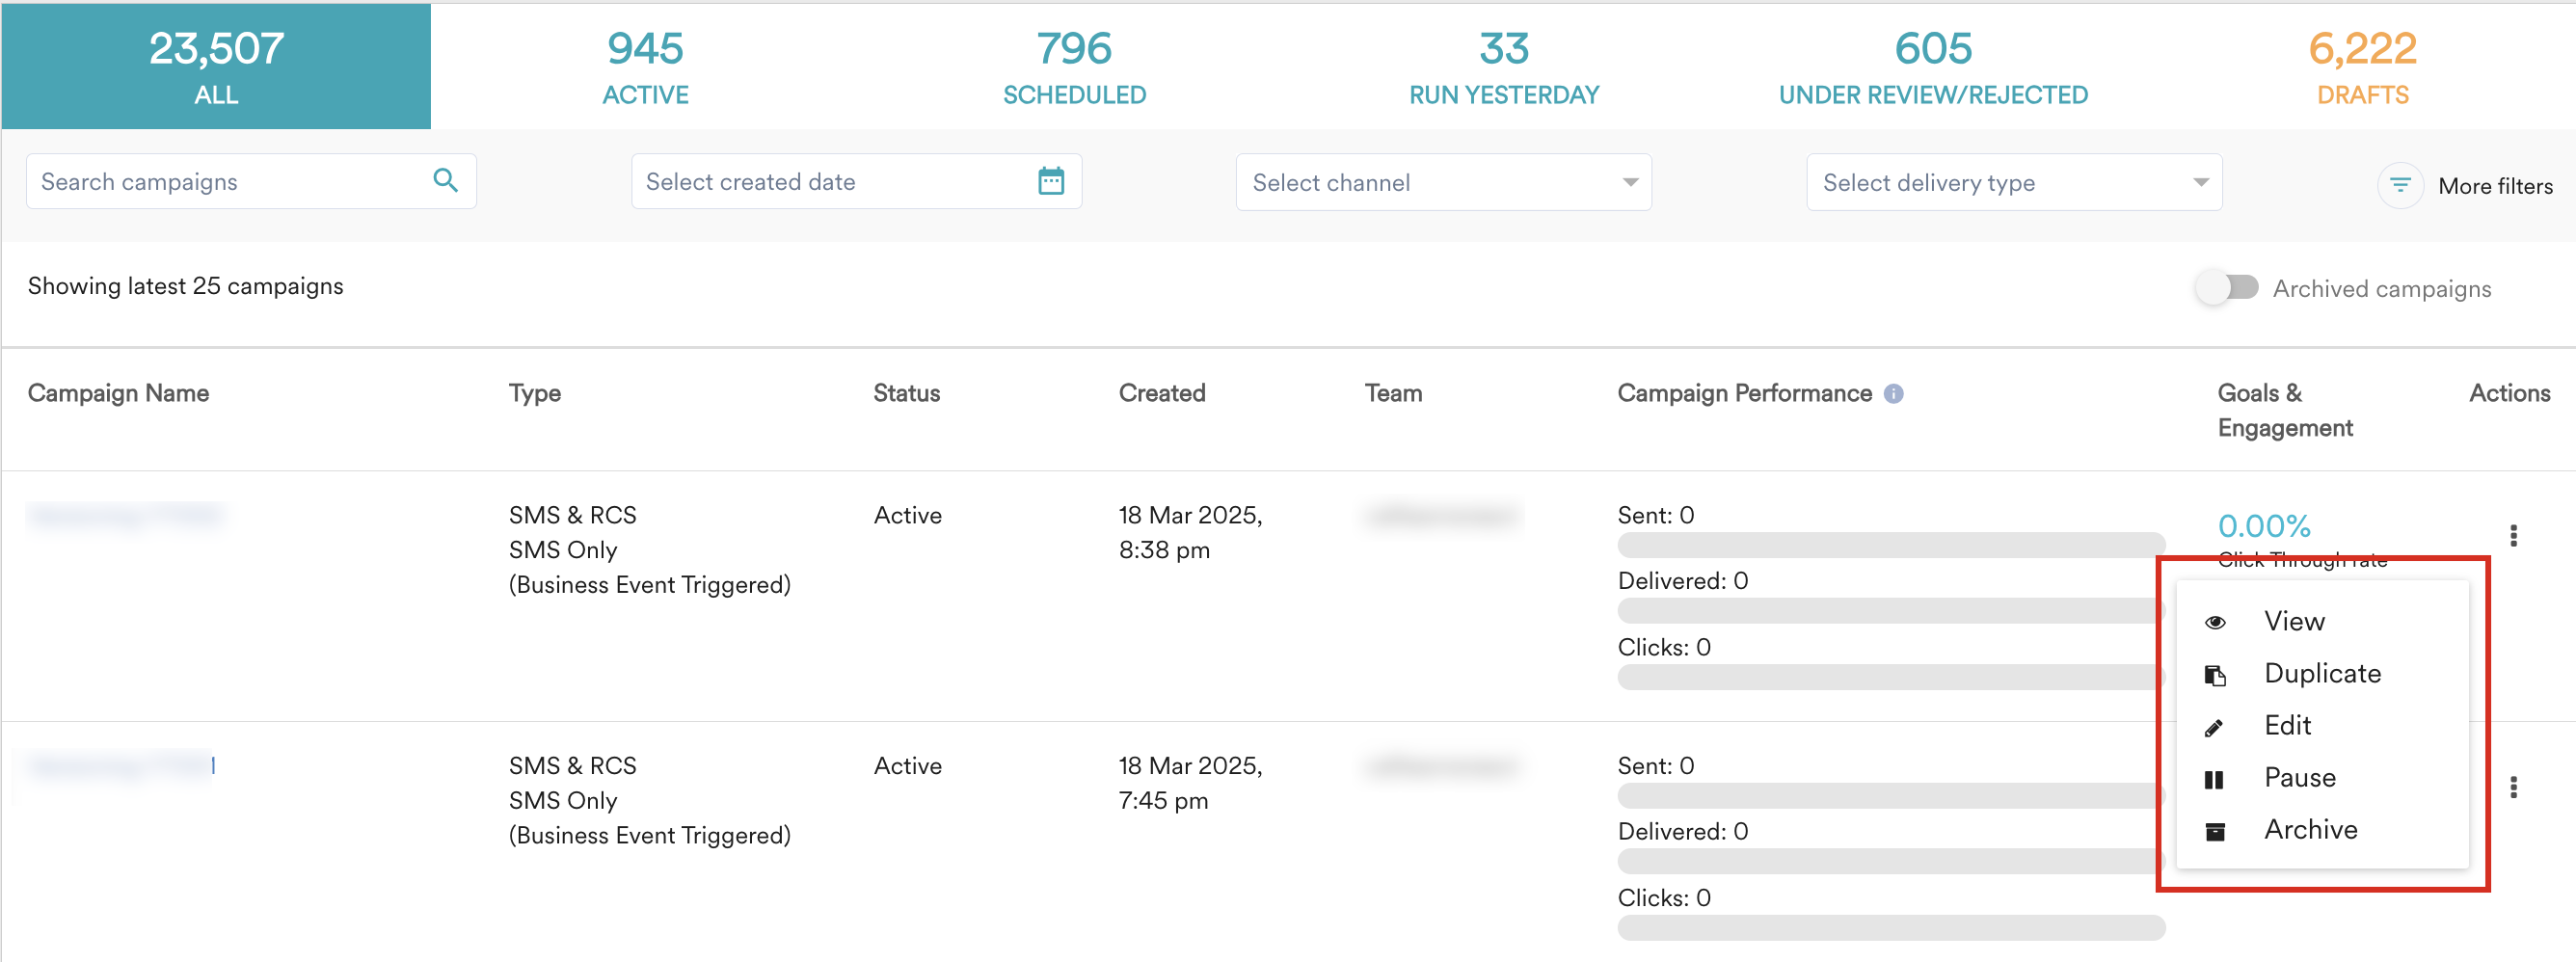Open the first campaign's three-dot actions menu
This screenshot has height=962, width=2576.
click(2512, 536)
